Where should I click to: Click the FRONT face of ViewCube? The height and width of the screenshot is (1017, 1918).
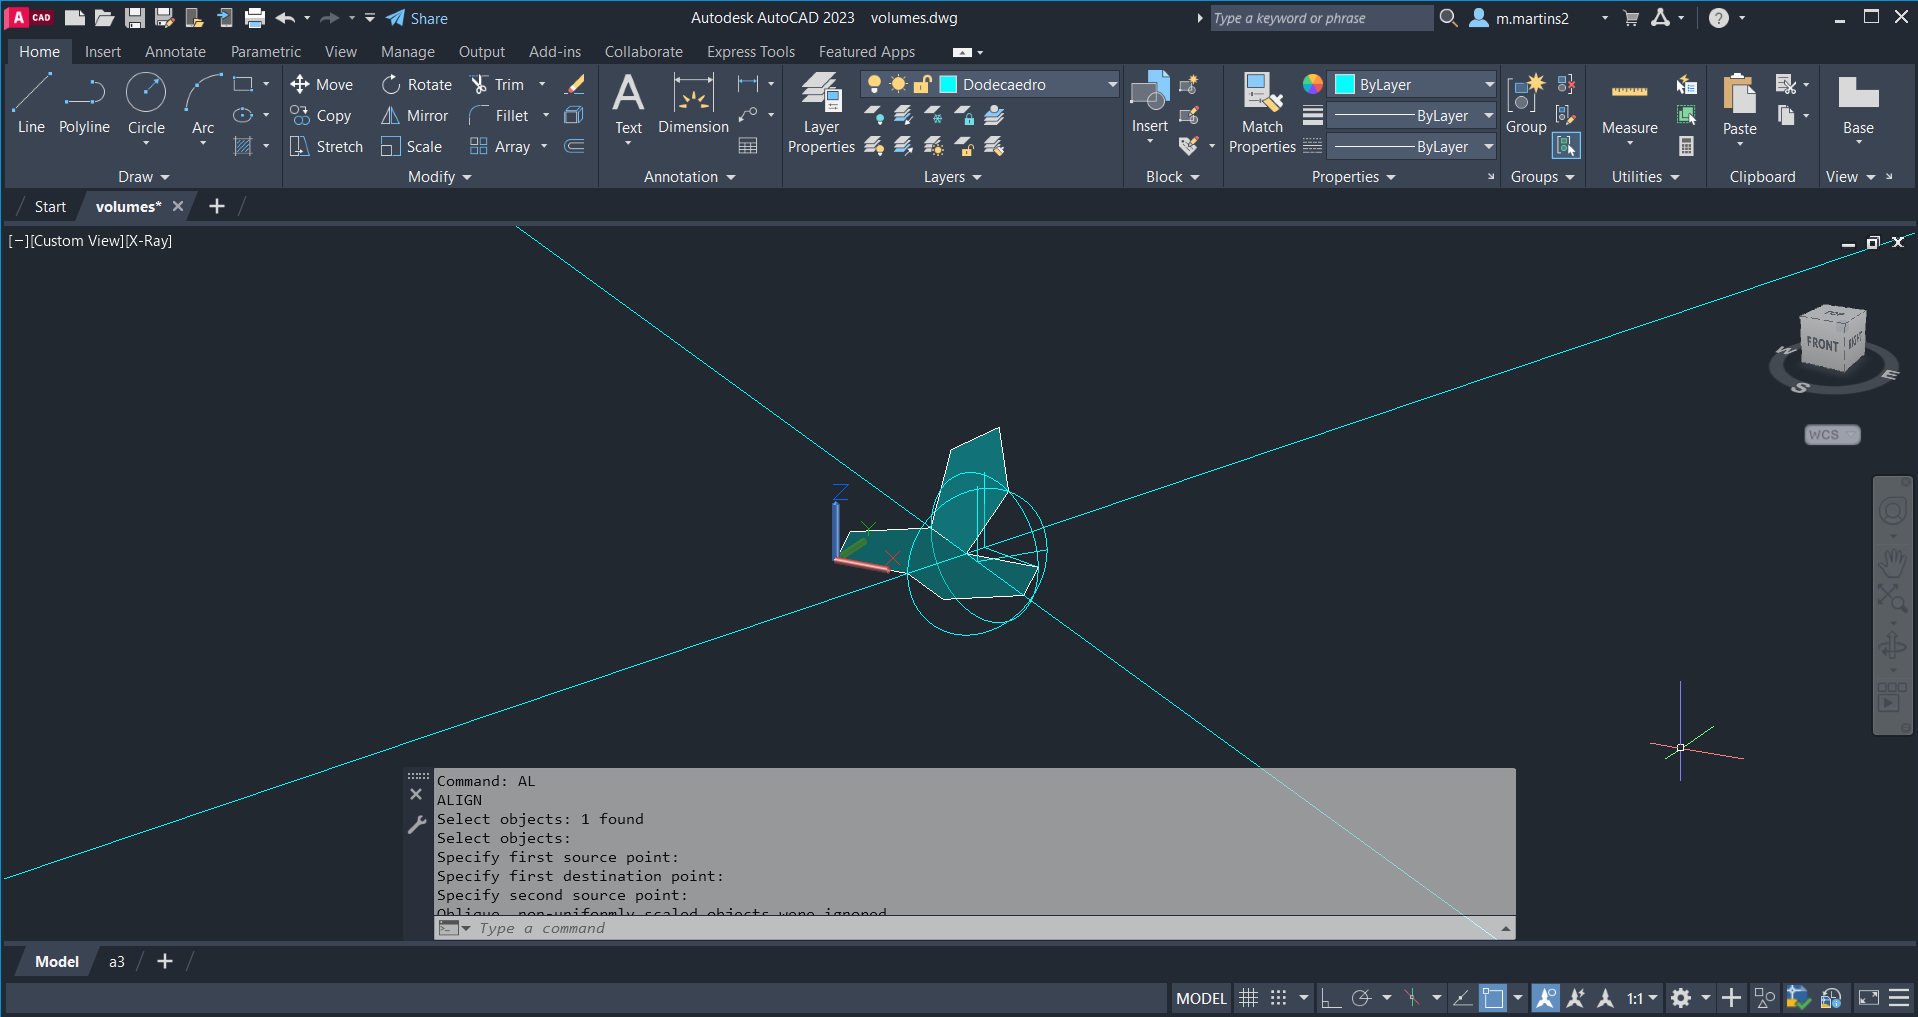tap(1821, 344)
